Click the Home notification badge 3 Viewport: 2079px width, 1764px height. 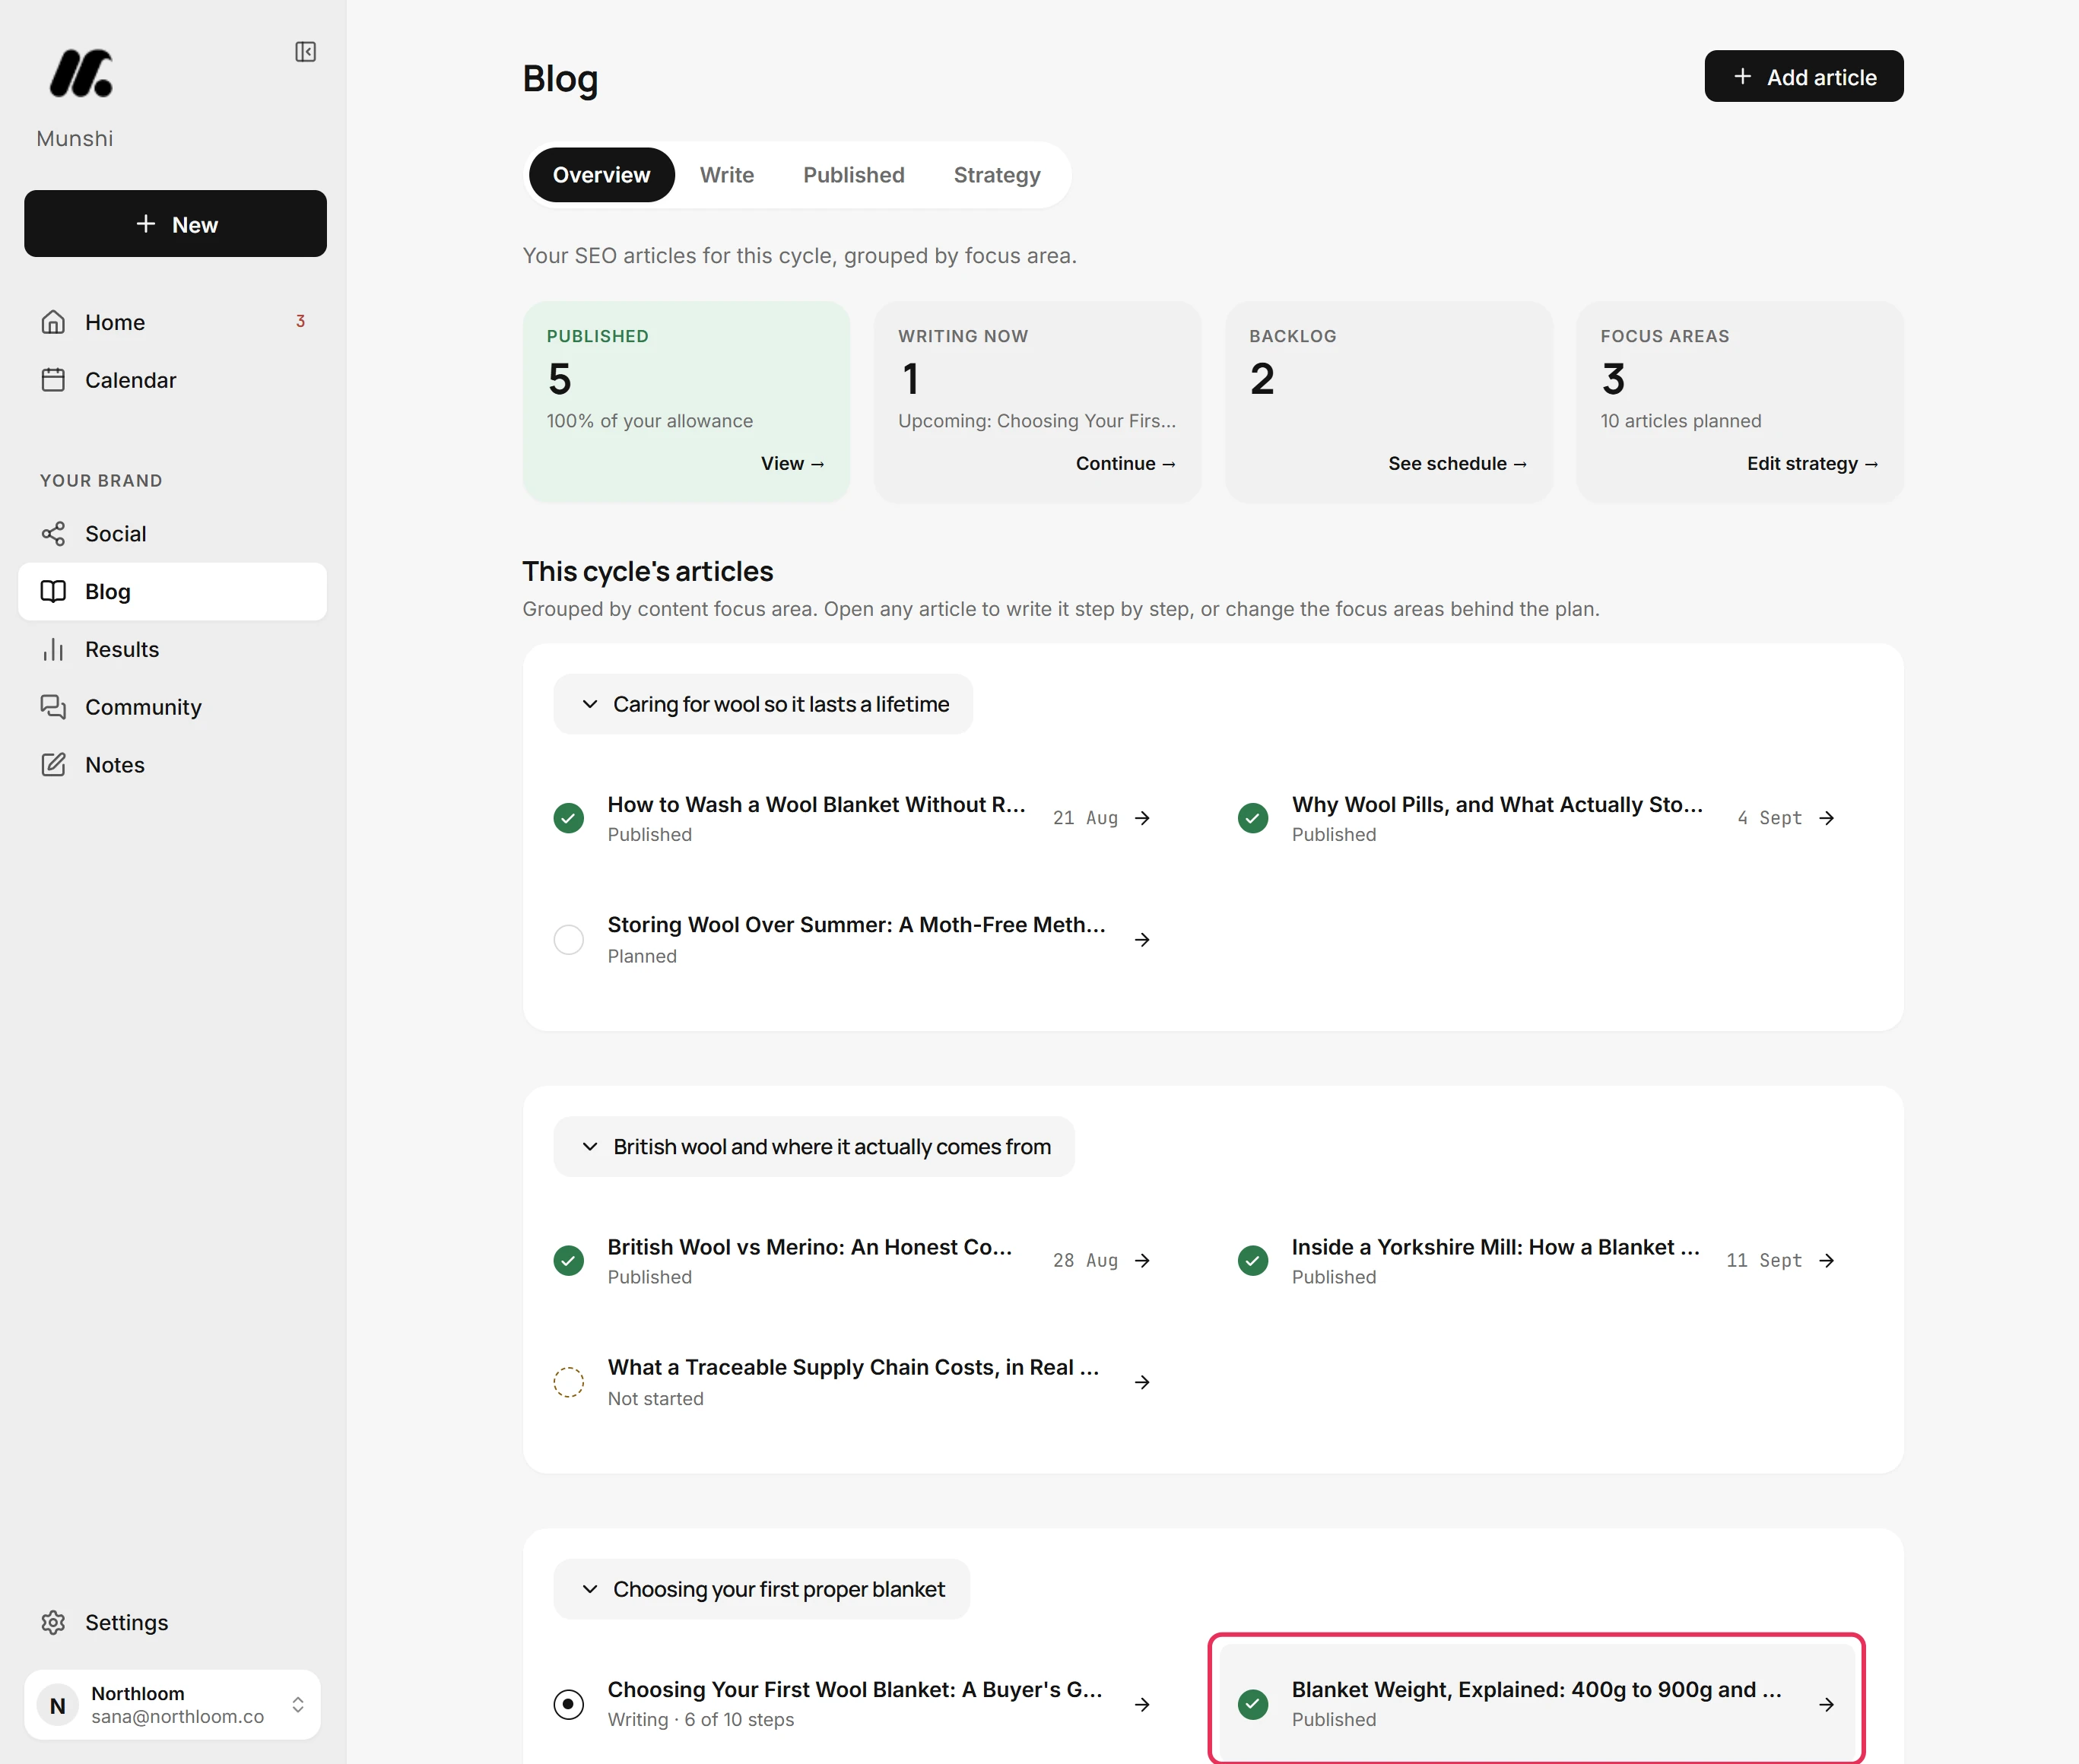coord(300,321)
